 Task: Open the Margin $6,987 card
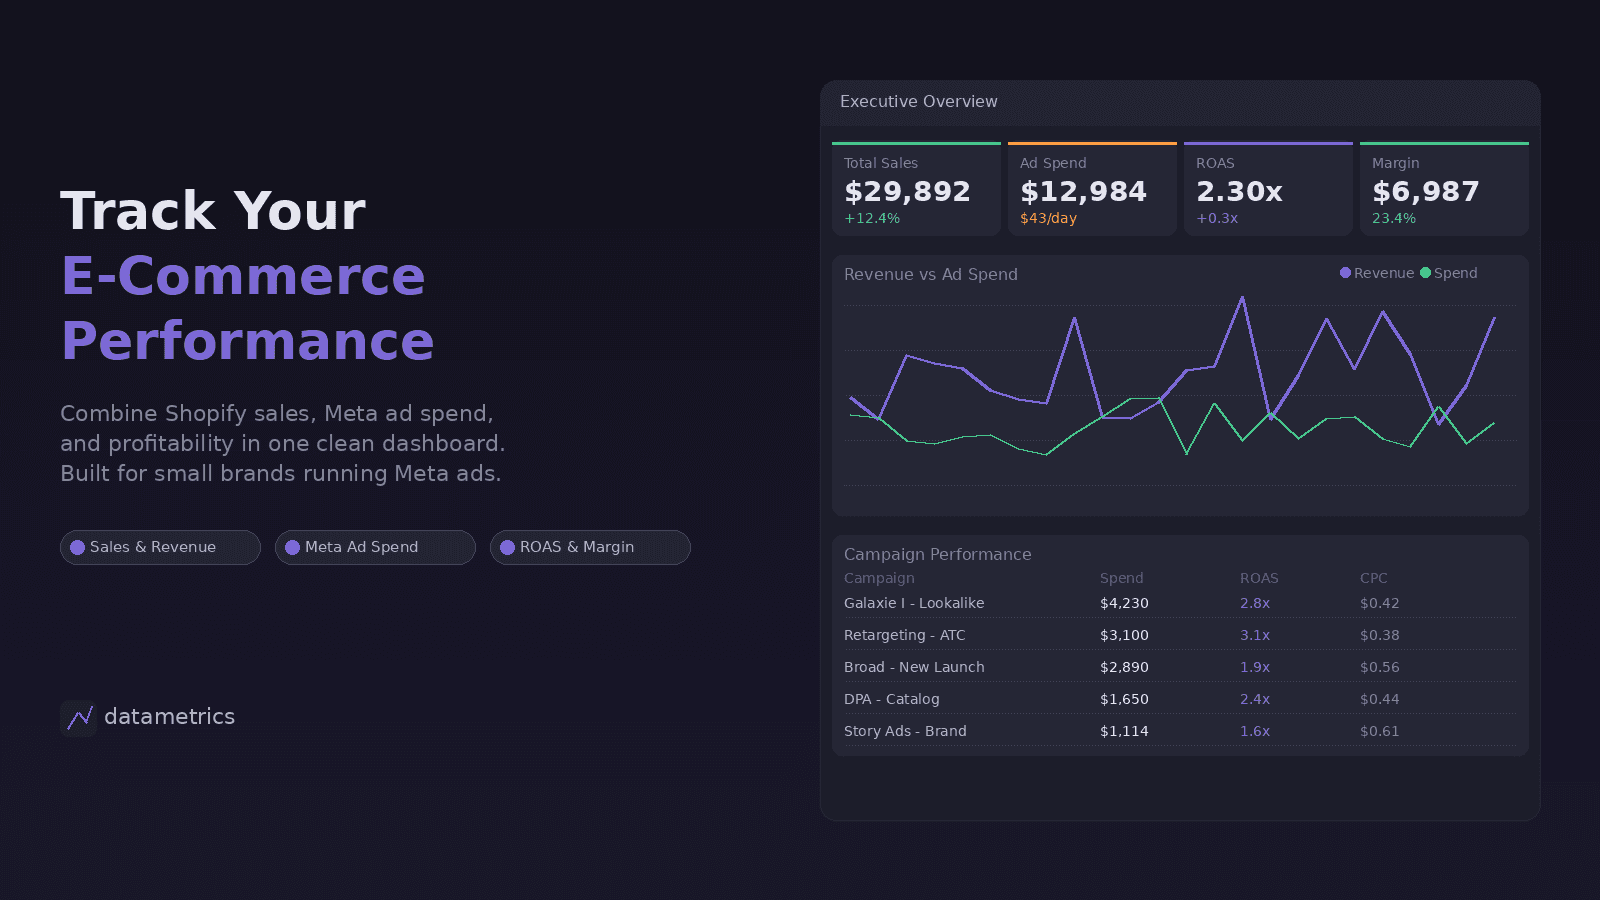coord(1444,189)
